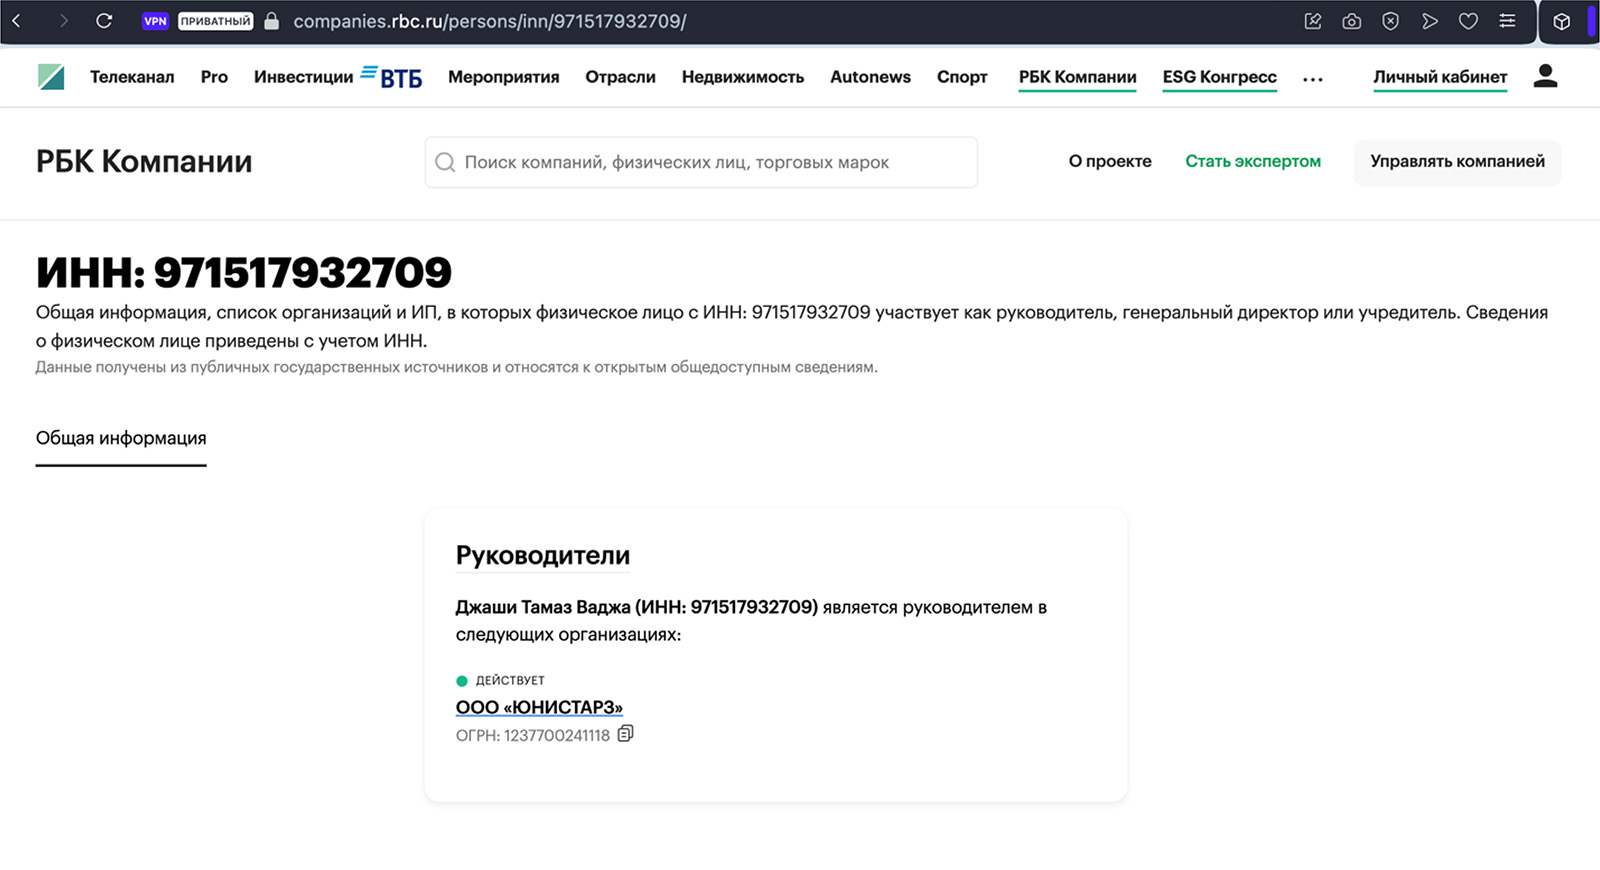The width and height of the screenshot is (1600, 870).
Task: Click the browser back arrow
Action: coord(17,21)
